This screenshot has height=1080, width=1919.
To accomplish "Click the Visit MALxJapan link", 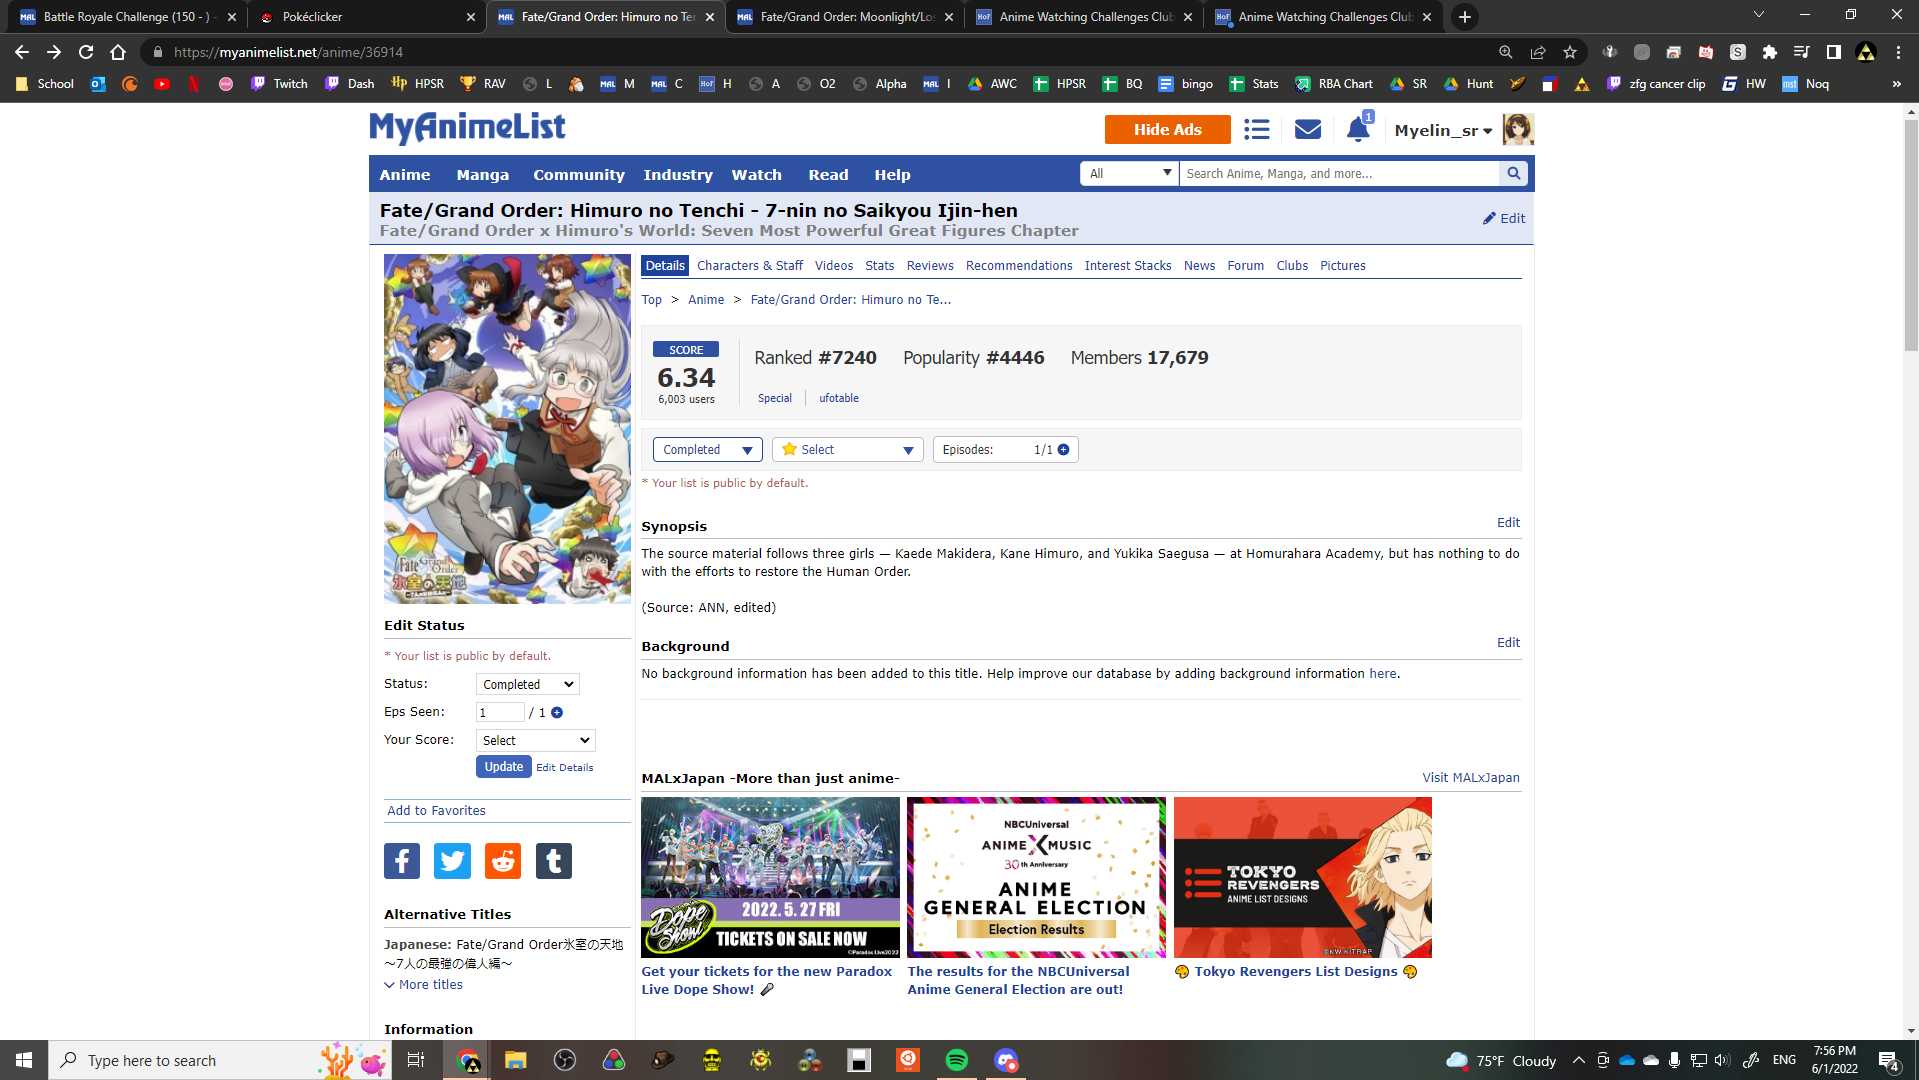I will click(x=1471, y=778).
